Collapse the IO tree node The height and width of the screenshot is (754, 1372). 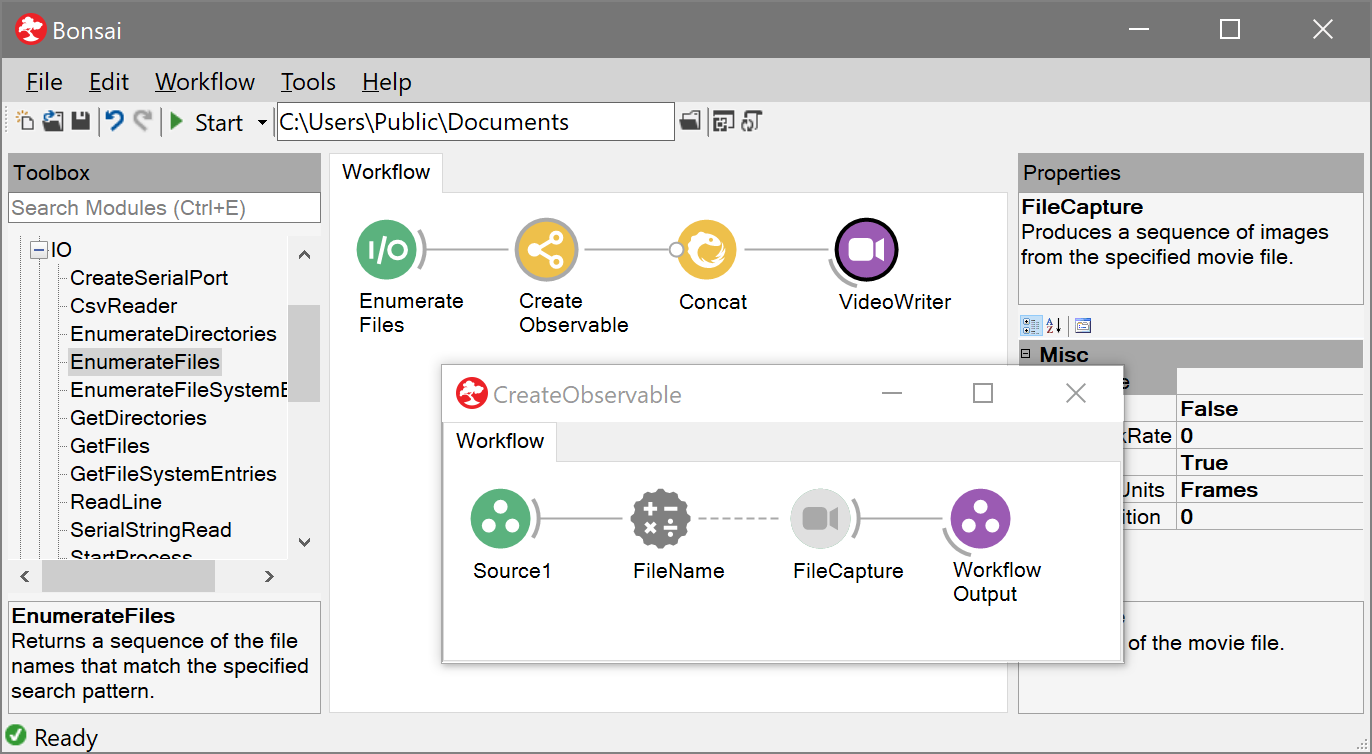point(39,250)
